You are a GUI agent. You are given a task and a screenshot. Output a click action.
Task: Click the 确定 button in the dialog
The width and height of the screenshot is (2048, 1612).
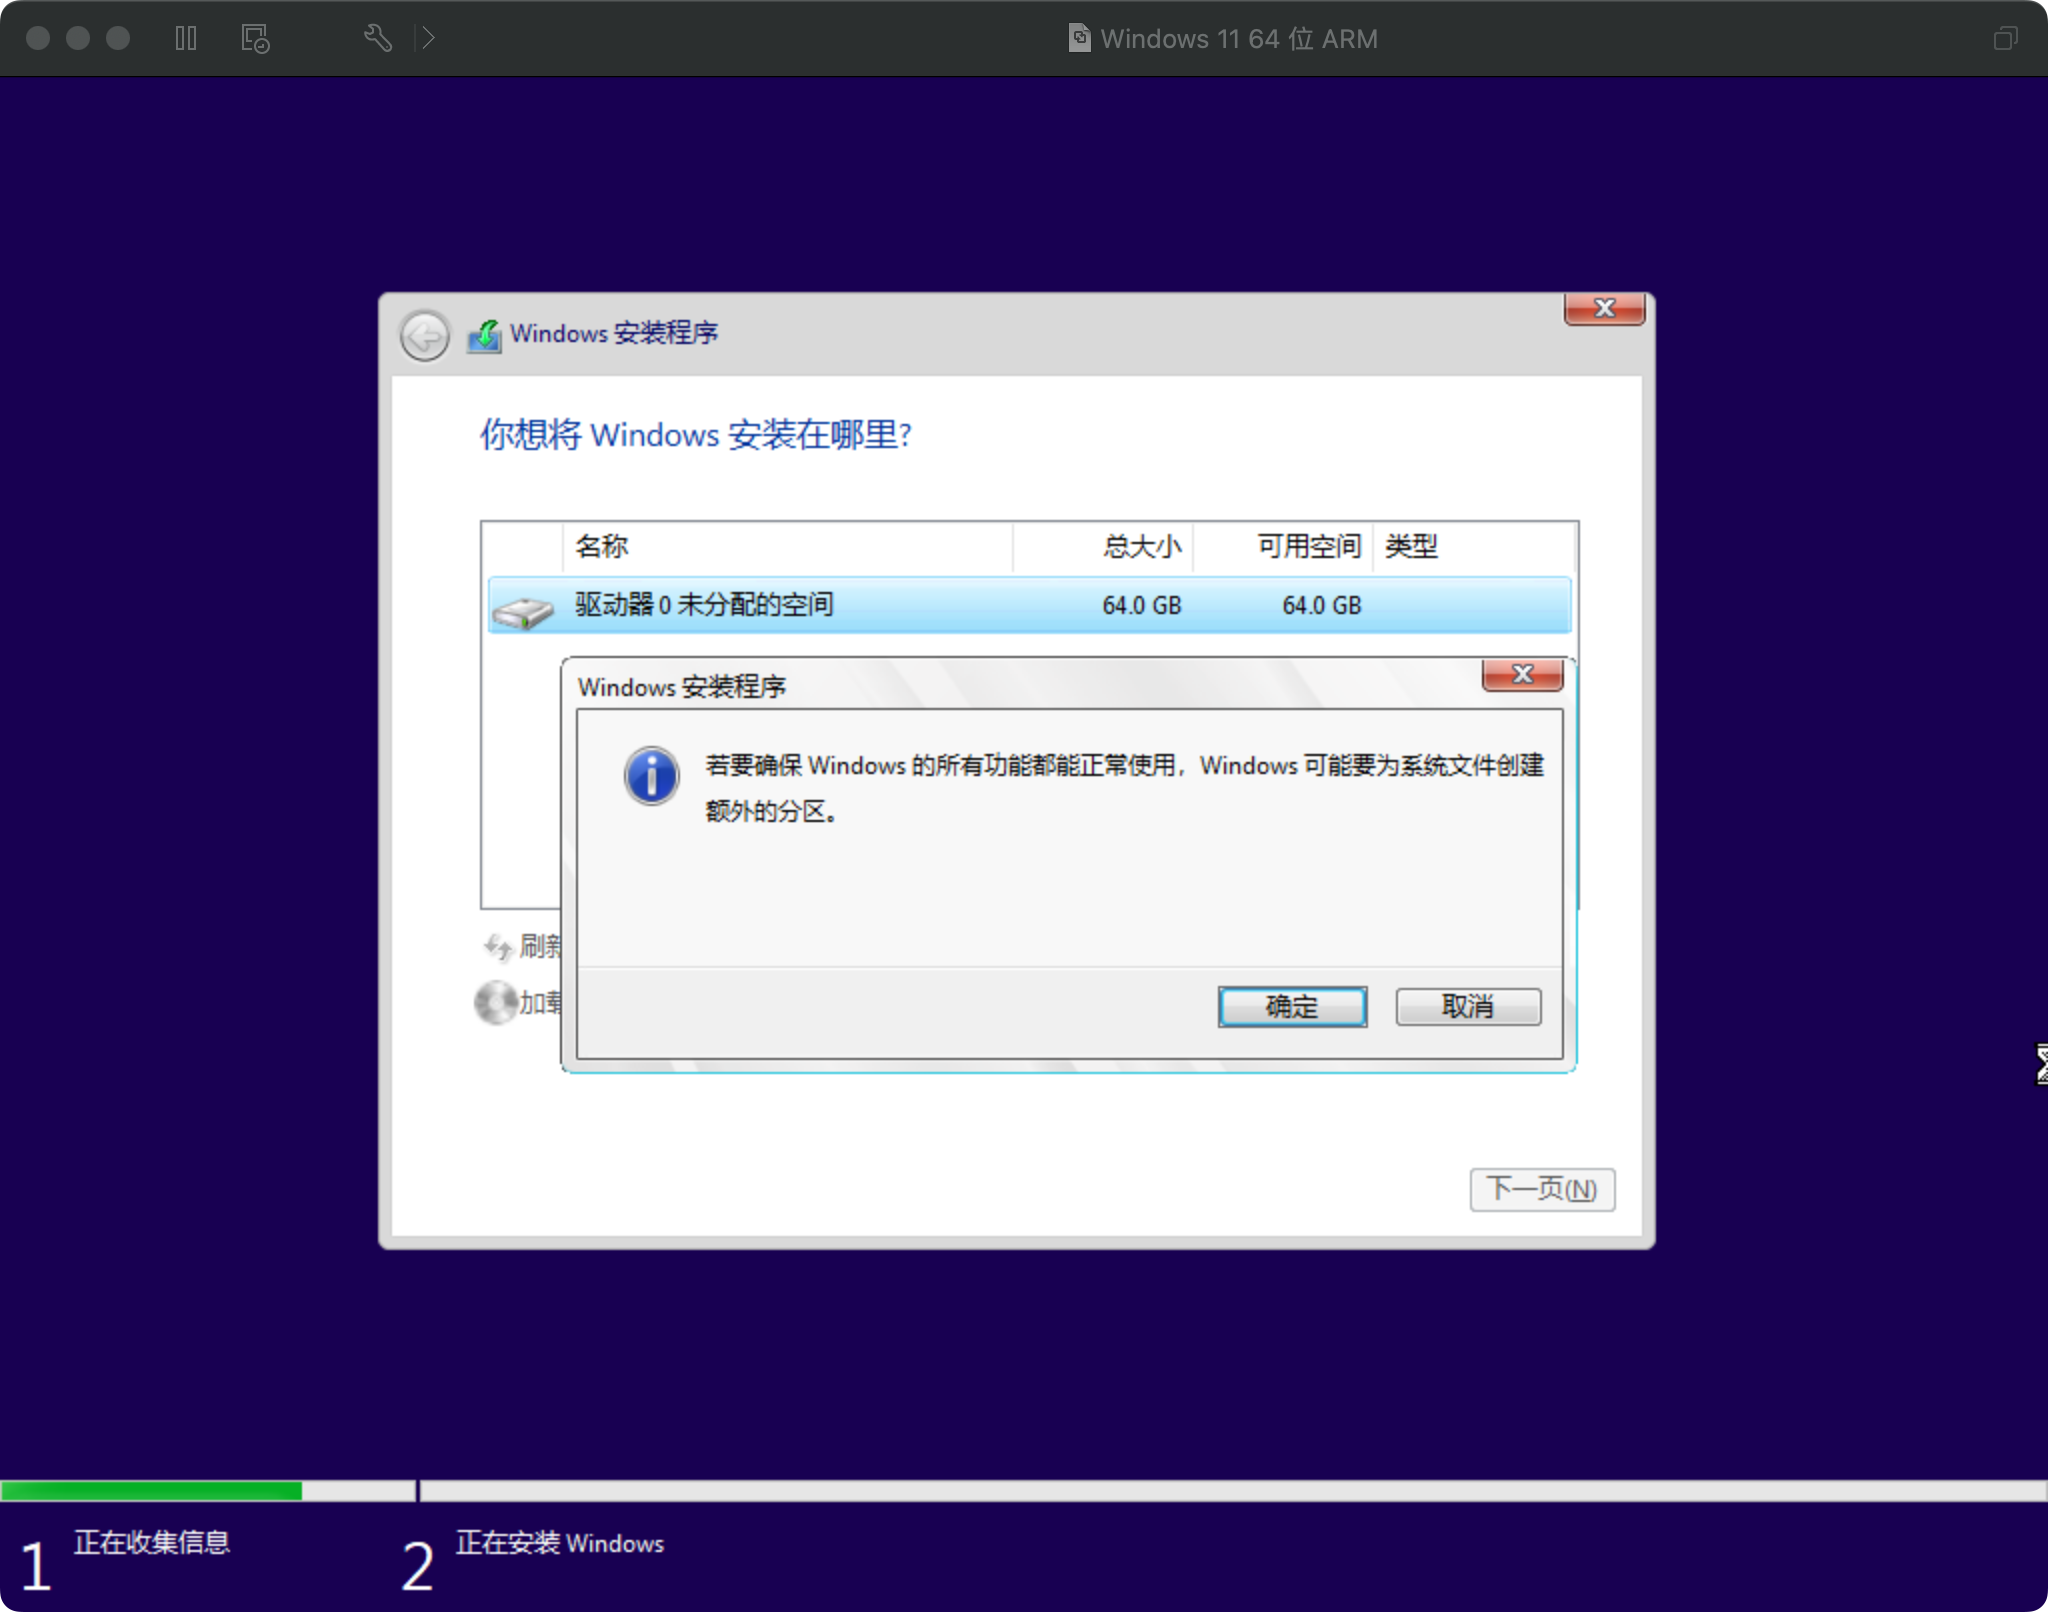(x=1292, y=1006)
